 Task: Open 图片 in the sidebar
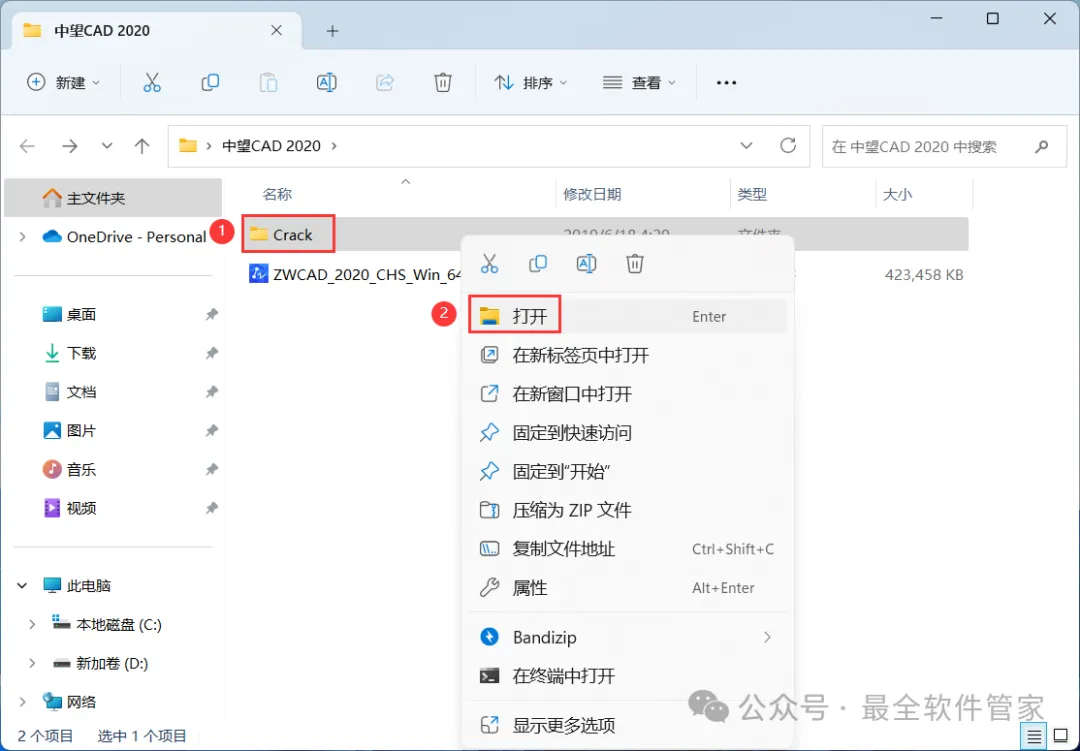coord(81,431)
